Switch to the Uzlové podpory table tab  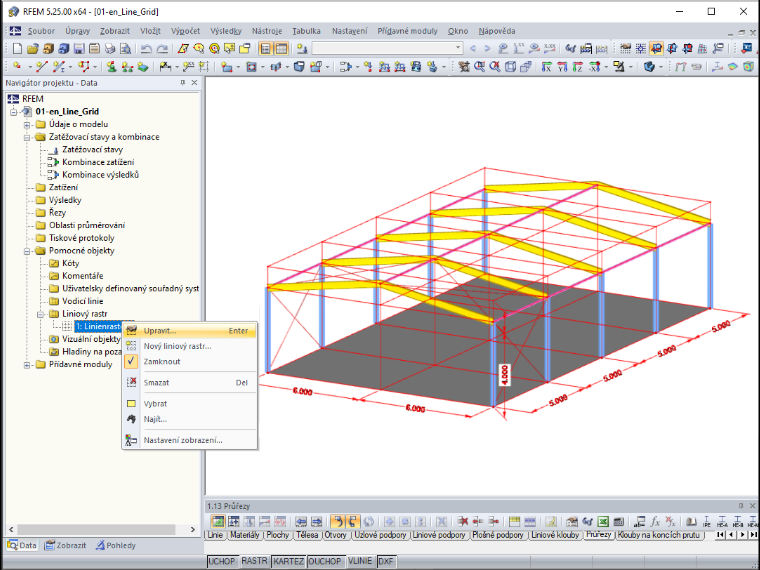tap(380, 535)
